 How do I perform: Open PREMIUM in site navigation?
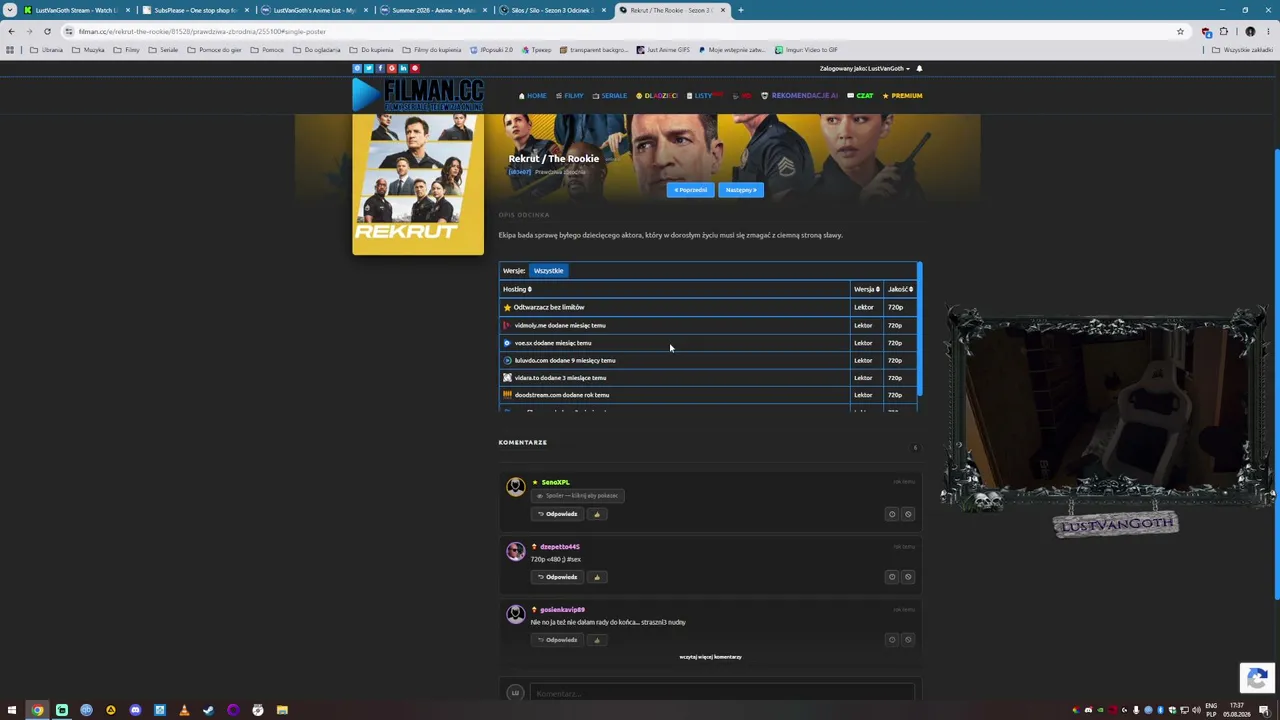pyautogui.click(x=902, y=96)
